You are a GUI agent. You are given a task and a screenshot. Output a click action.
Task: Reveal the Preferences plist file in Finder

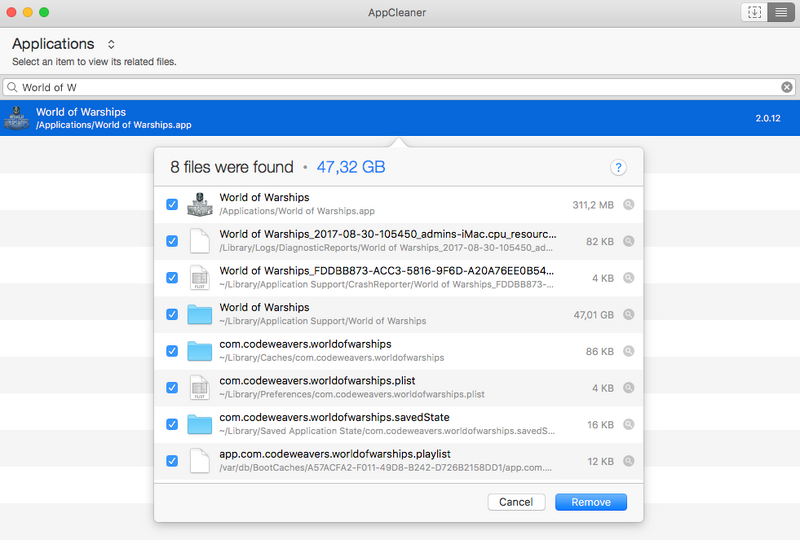click(x=629, y=388)
